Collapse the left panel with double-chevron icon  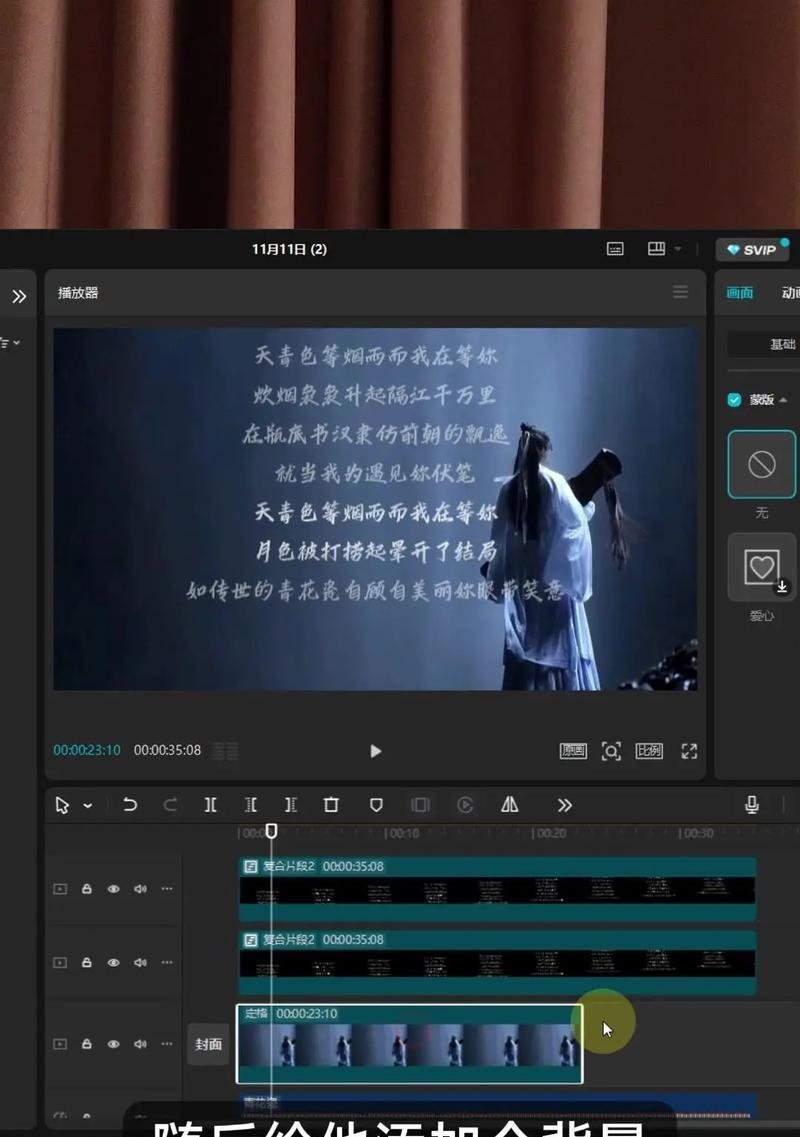point(19,296)
